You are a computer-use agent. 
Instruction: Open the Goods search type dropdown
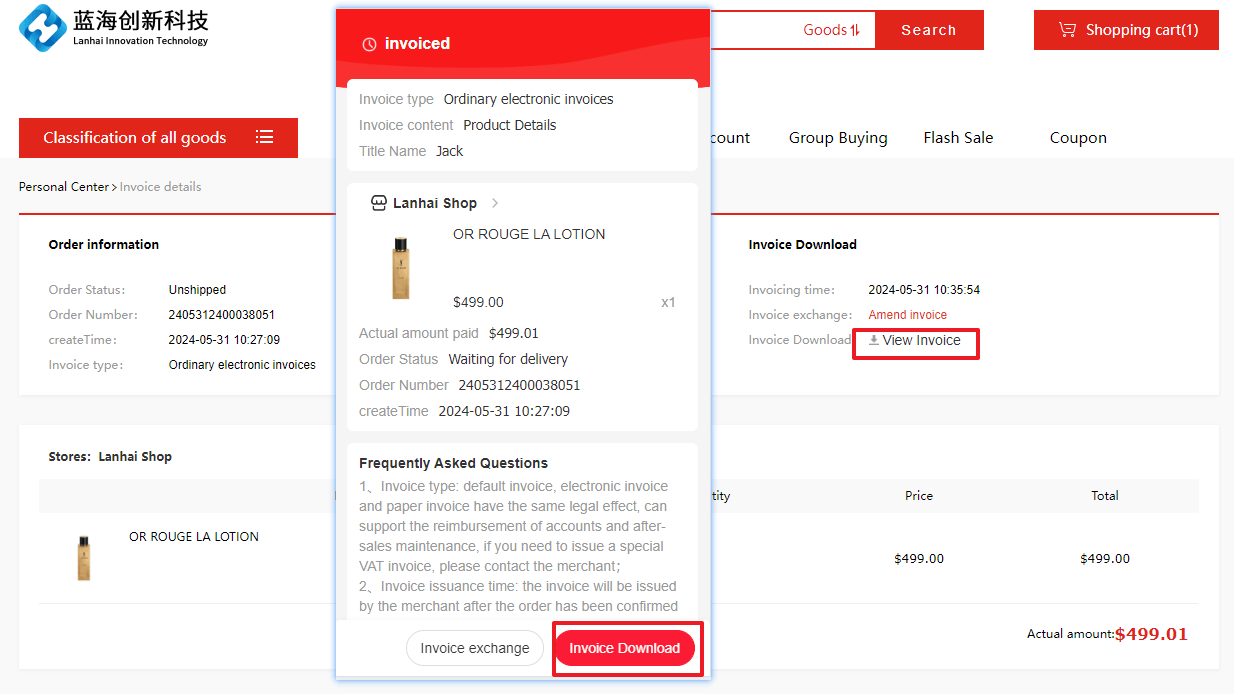pyautogui.click(x=832, y=30)
